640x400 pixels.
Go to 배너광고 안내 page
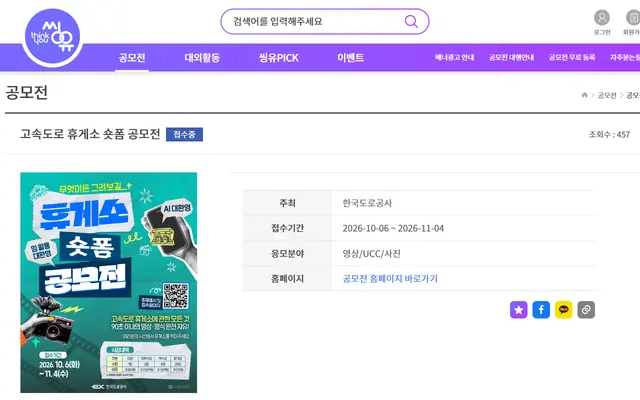pyautogui.click(x=454, y=58)
